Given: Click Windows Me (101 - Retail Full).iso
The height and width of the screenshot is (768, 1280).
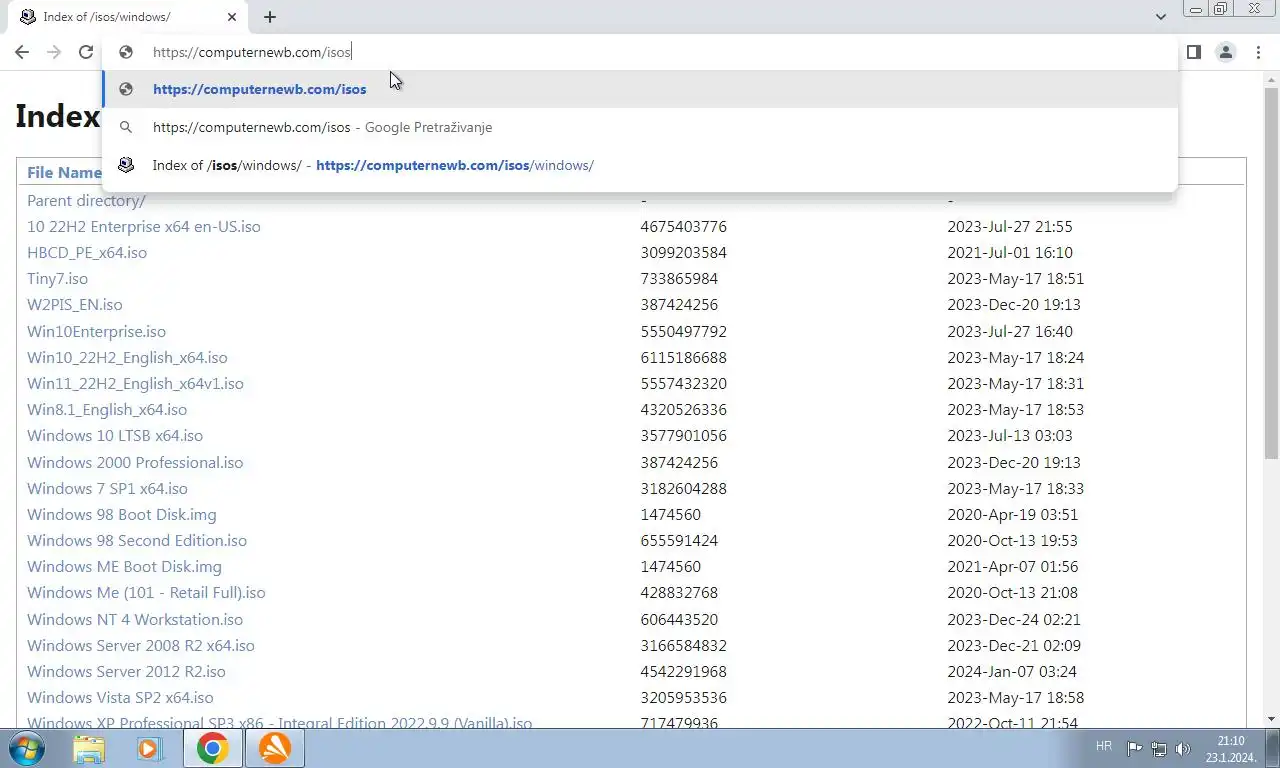Looking at the screenshot, I should pyautogui.click(x=146, y=592).
